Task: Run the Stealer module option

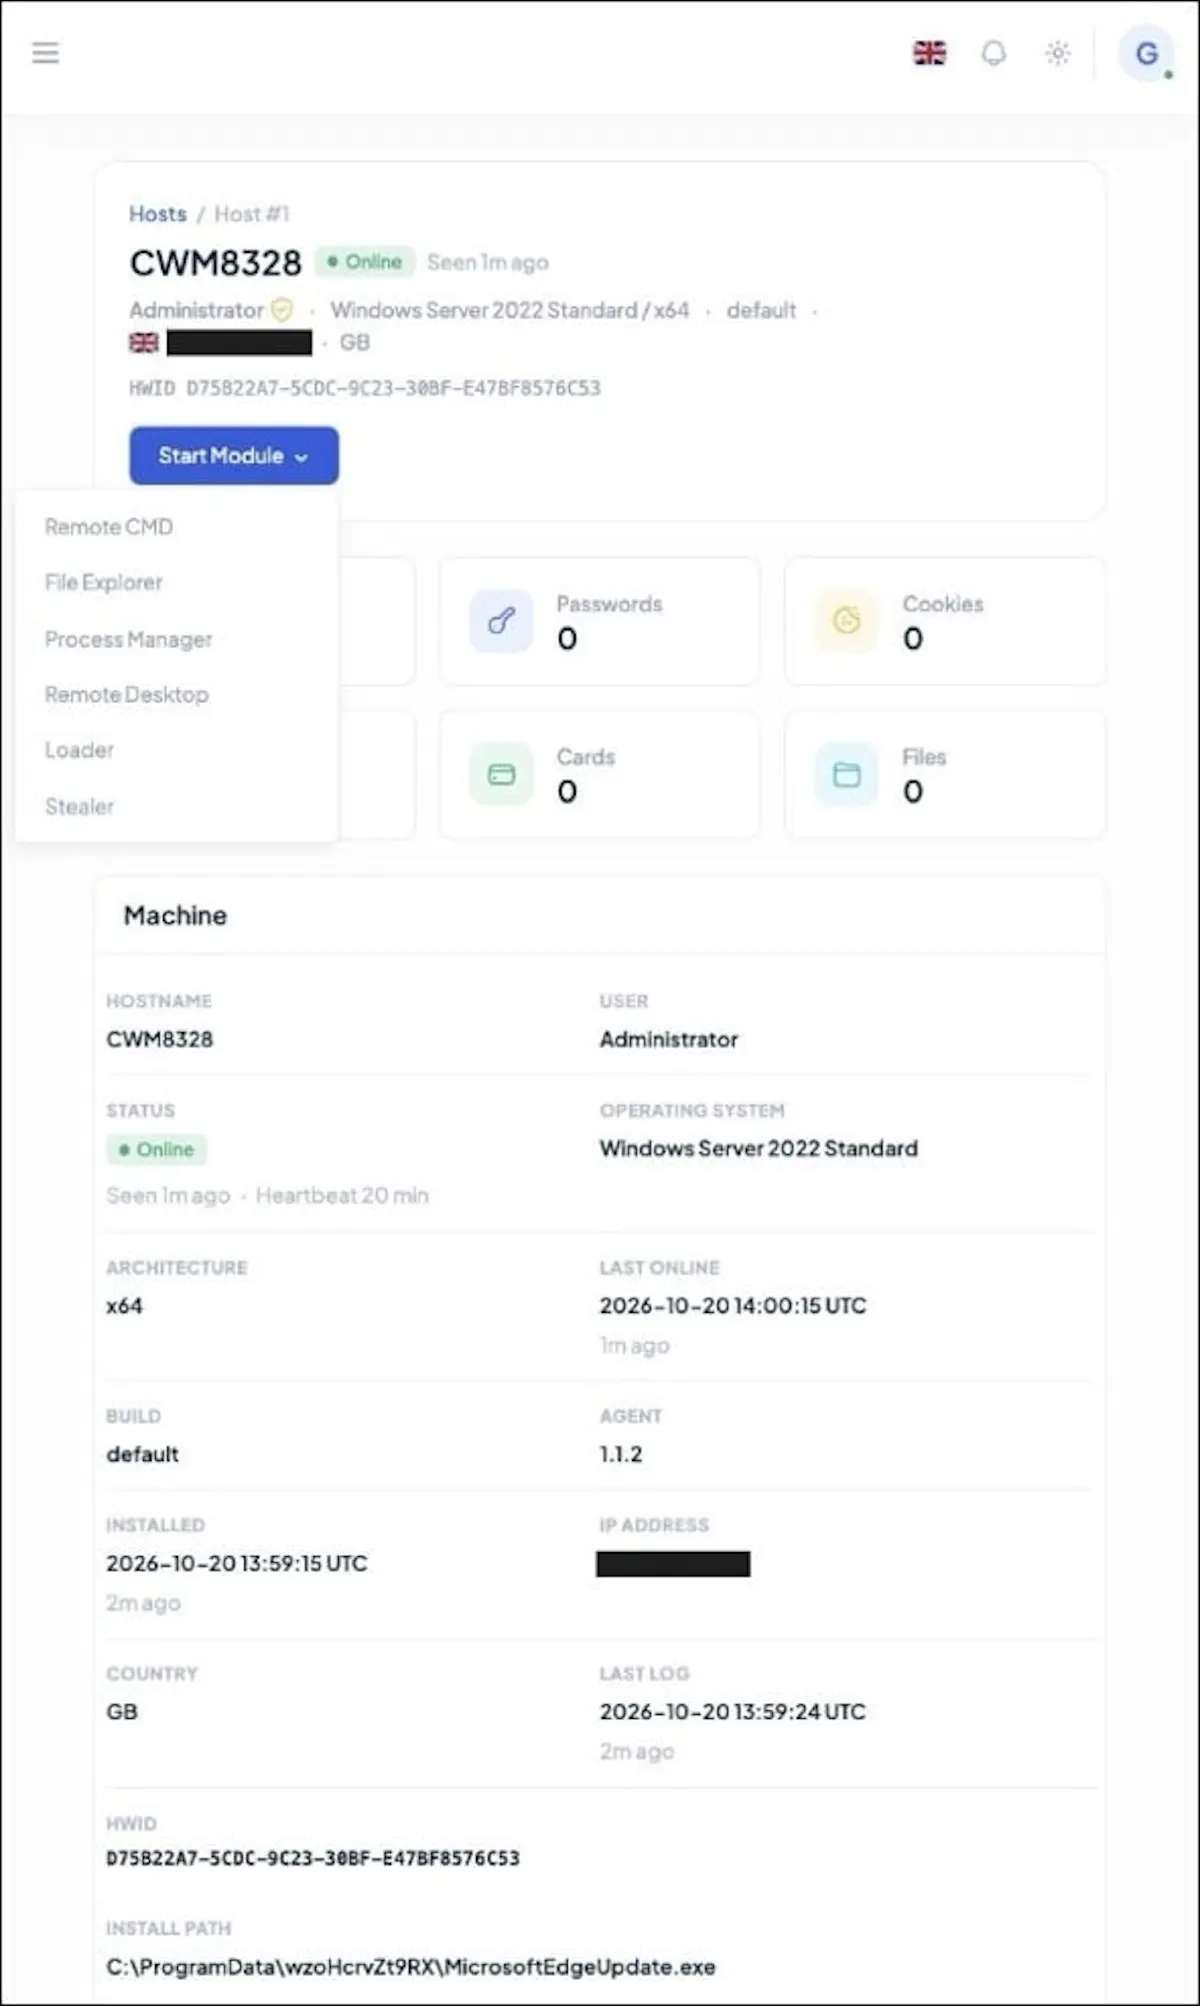Action: tap(79, 806)
